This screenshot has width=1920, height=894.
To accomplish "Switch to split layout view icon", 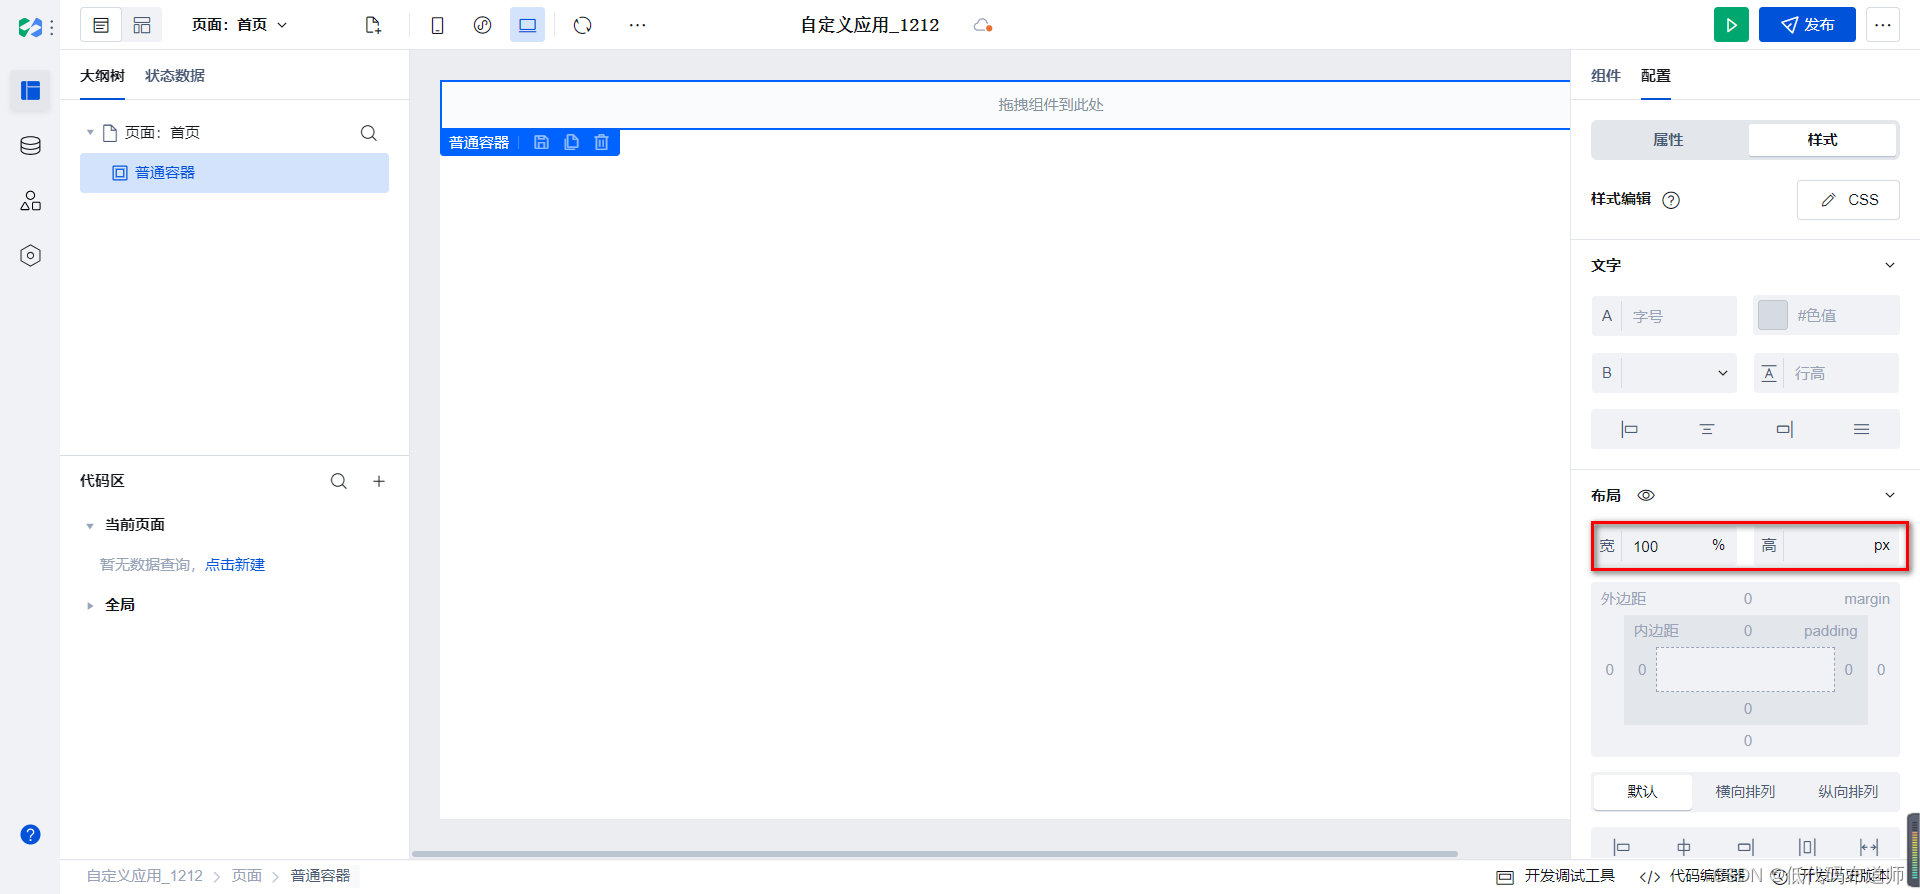I will click(x=142, y=25).
